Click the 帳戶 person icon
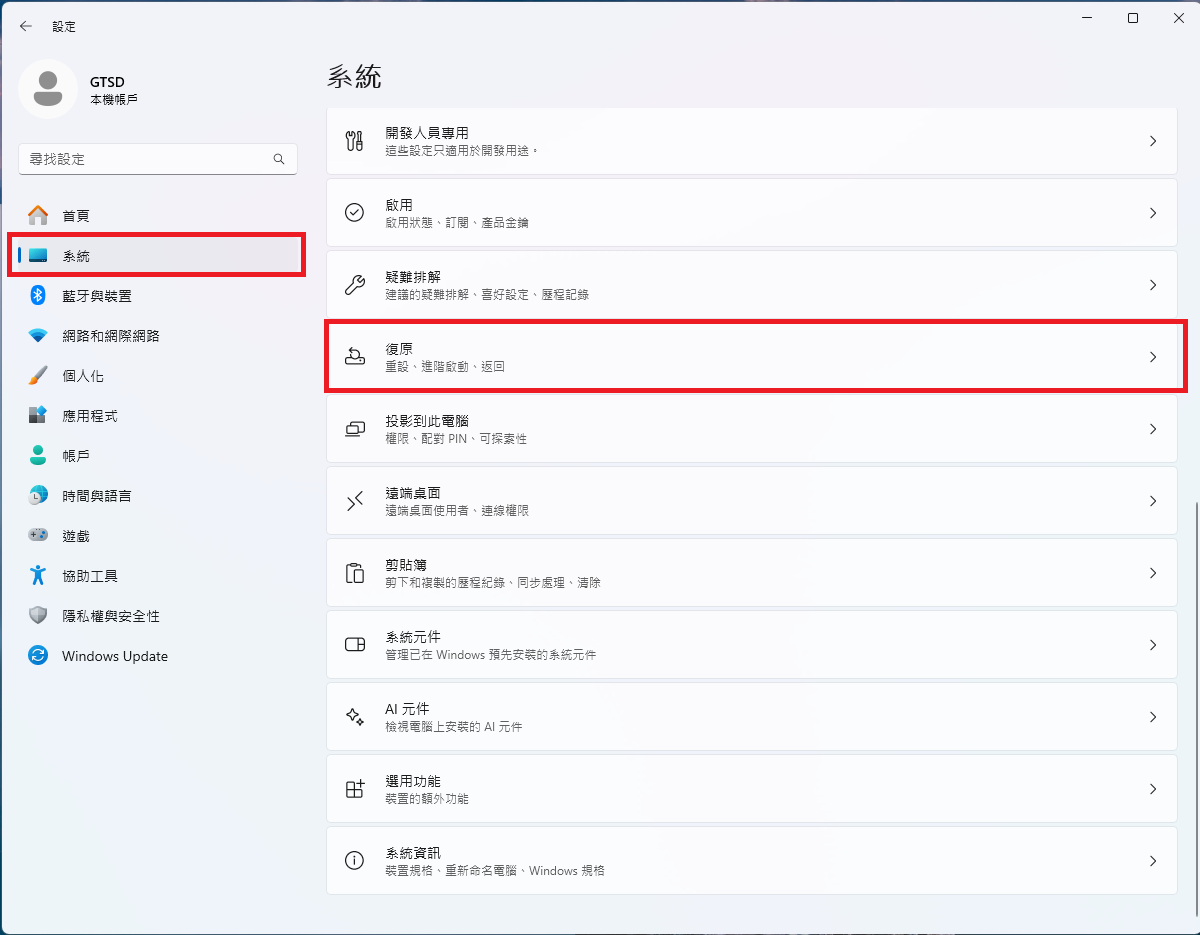This screenshot has width=1200, height=935. tap(38, 455)
